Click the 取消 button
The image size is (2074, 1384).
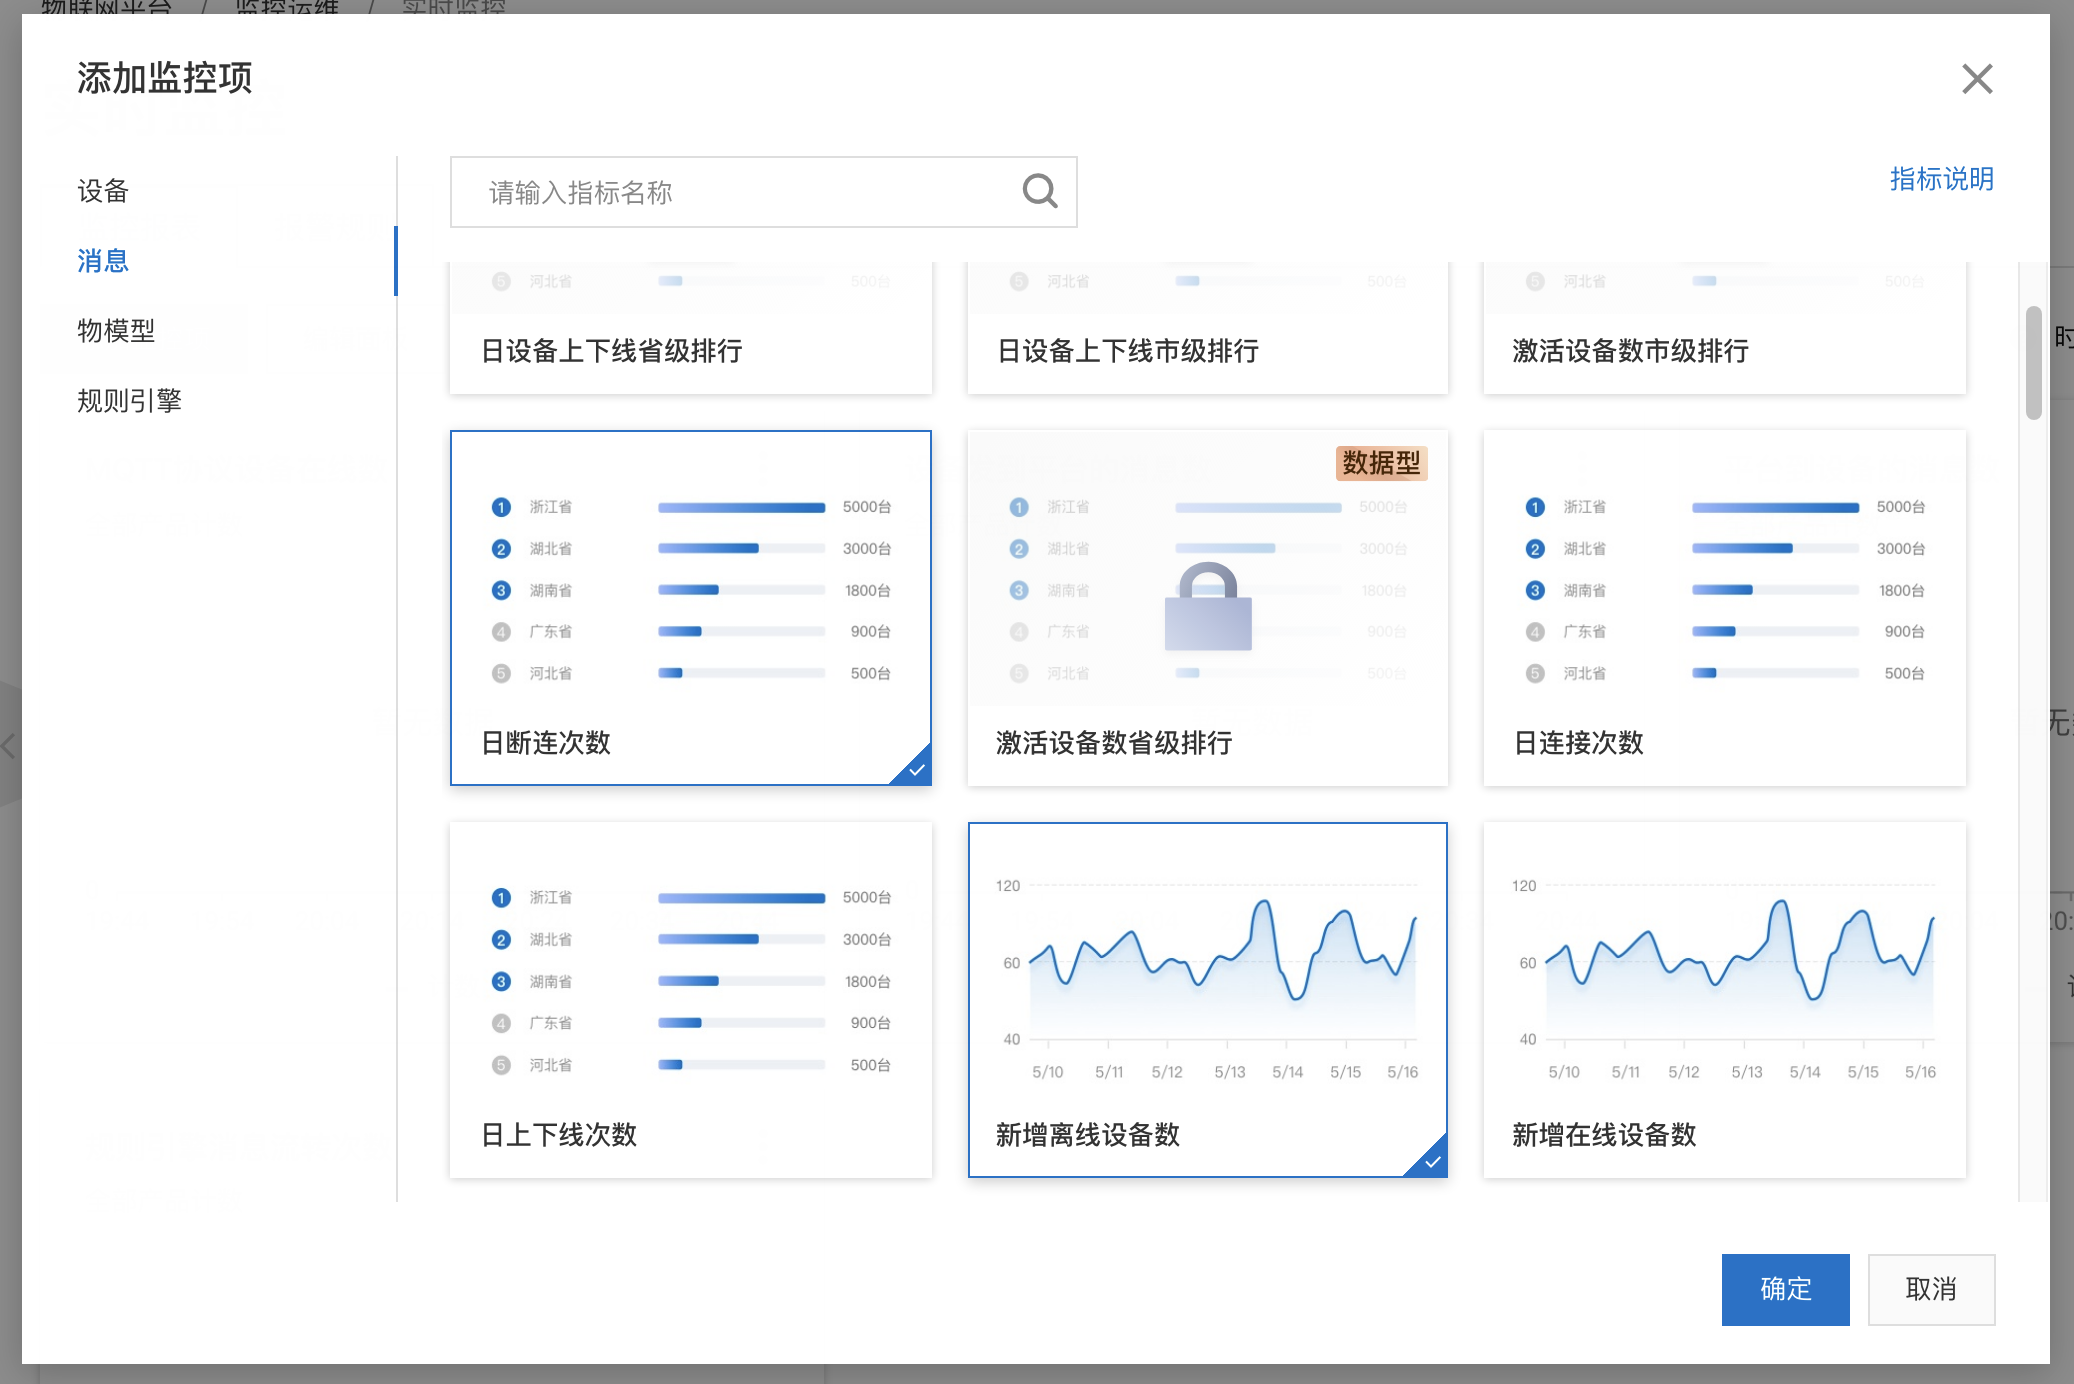pos(1931,1289)
